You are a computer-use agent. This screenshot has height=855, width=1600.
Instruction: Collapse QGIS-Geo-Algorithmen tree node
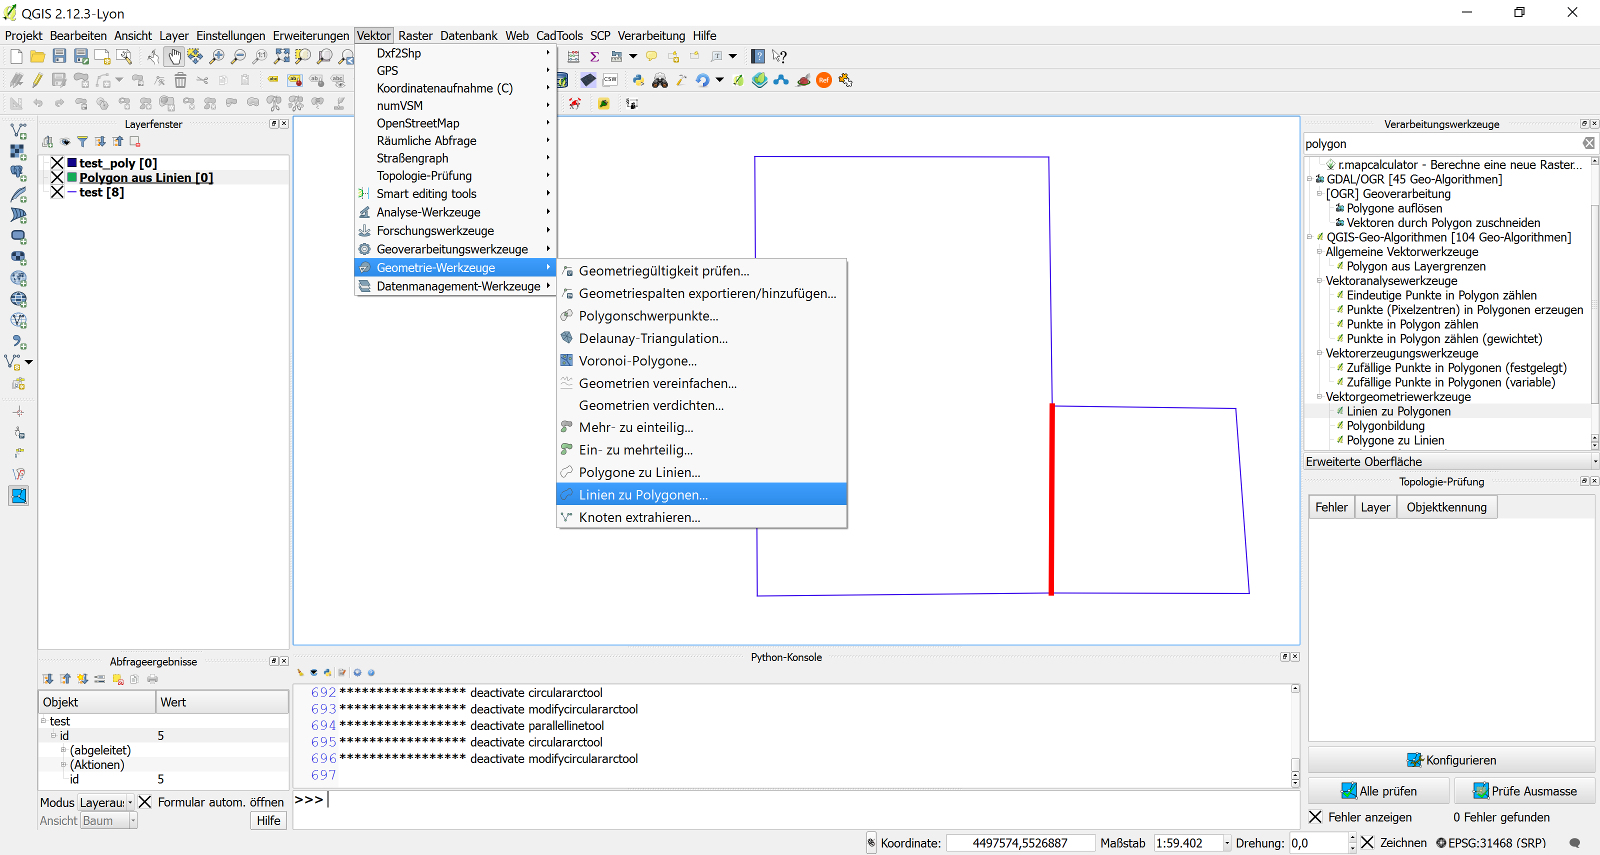[1310, 237]
